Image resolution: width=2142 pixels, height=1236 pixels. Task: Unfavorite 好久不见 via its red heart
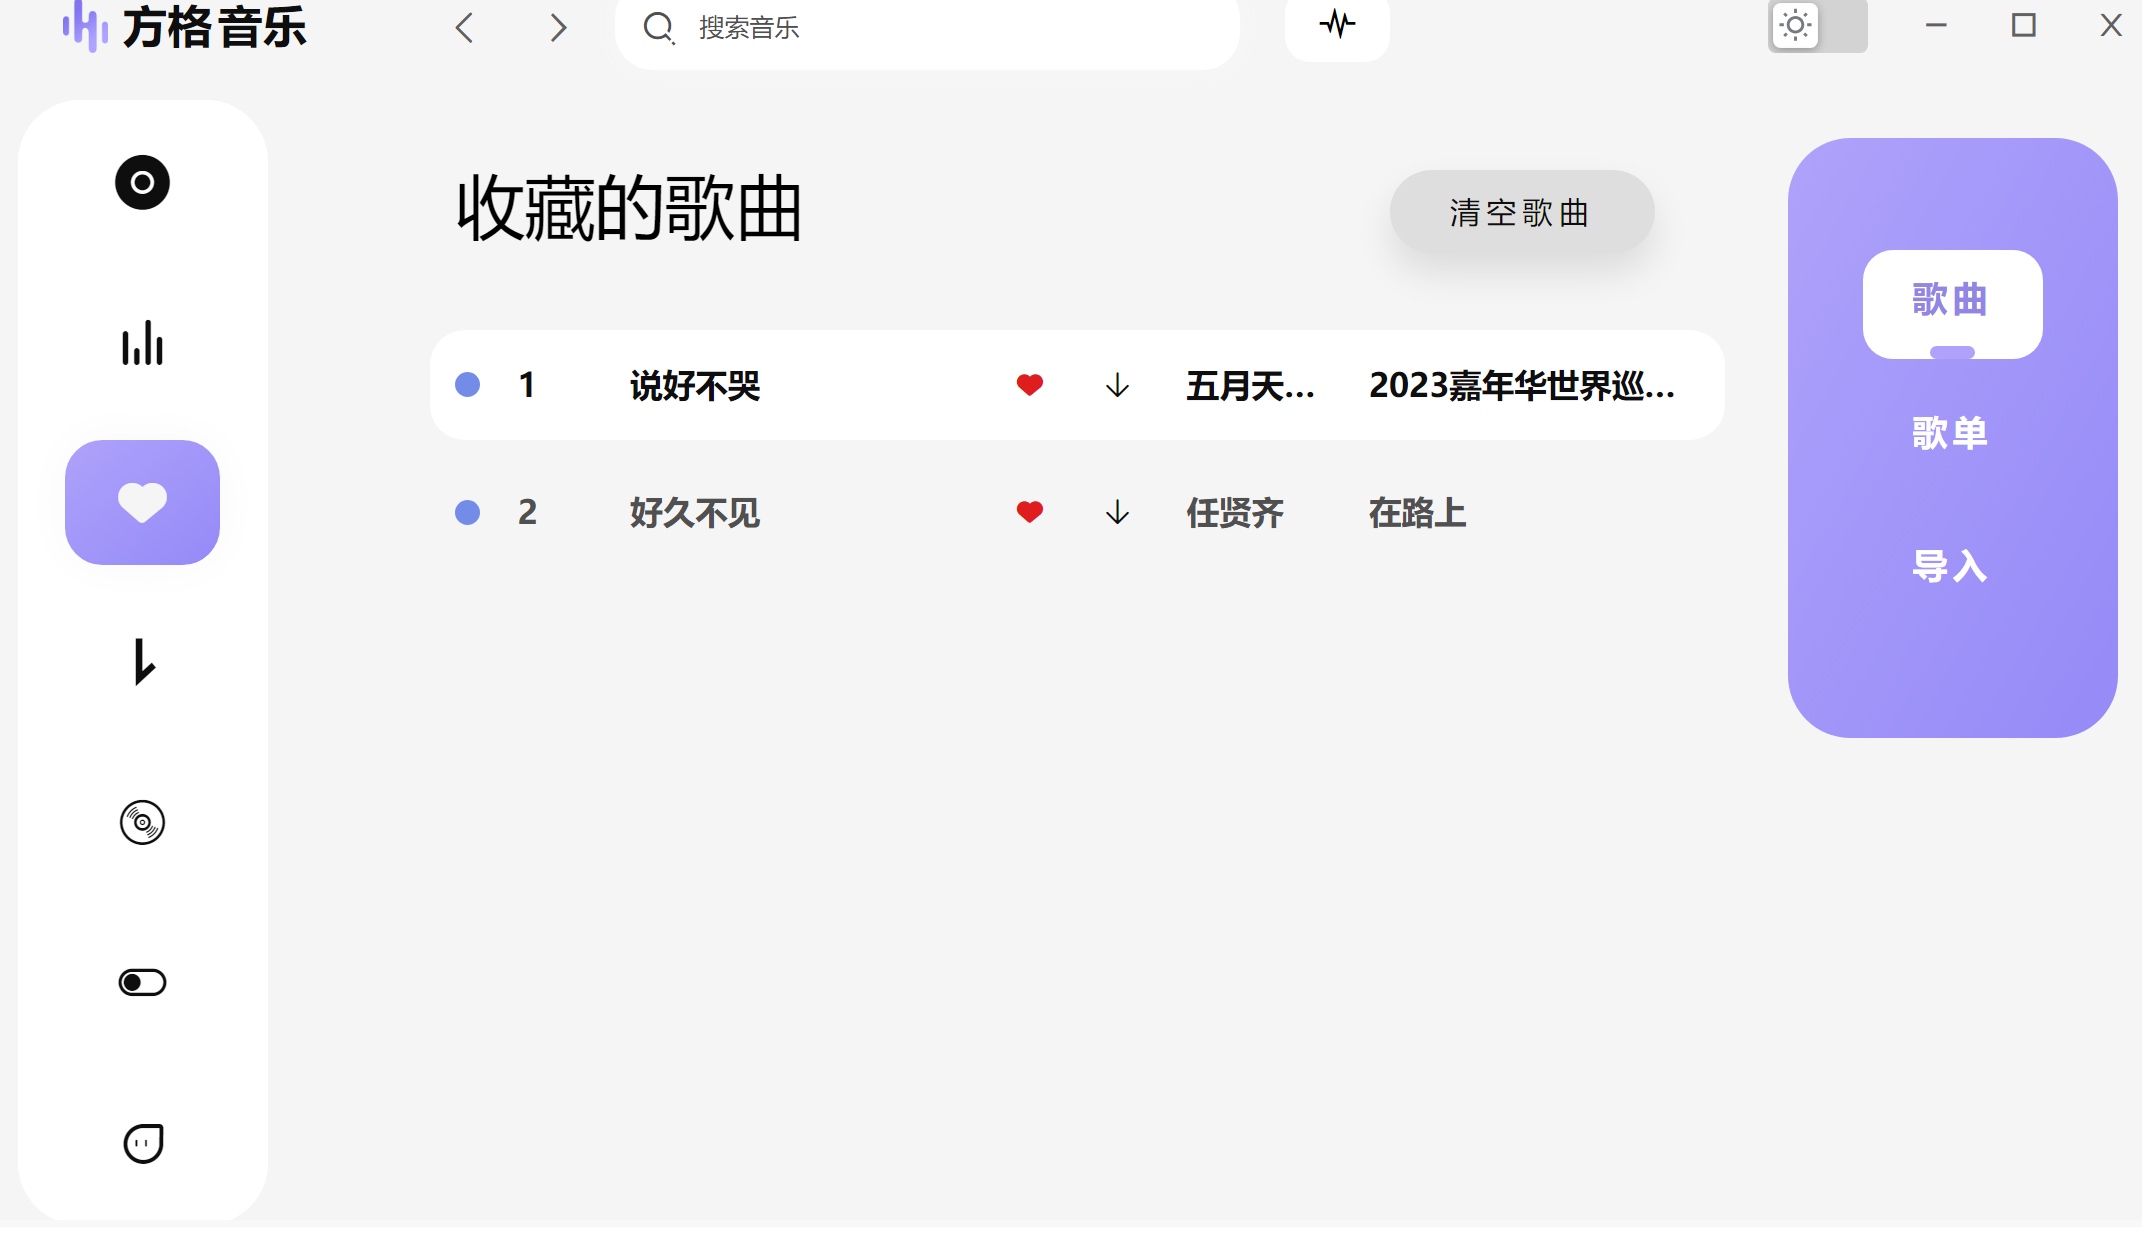tap(1030, 511)
